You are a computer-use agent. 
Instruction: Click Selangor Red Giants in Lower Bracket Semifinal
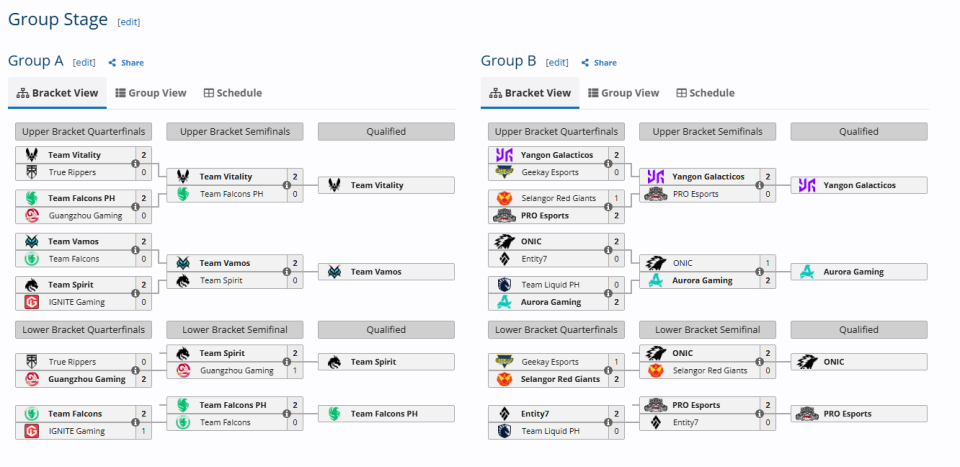pos(710,370)
